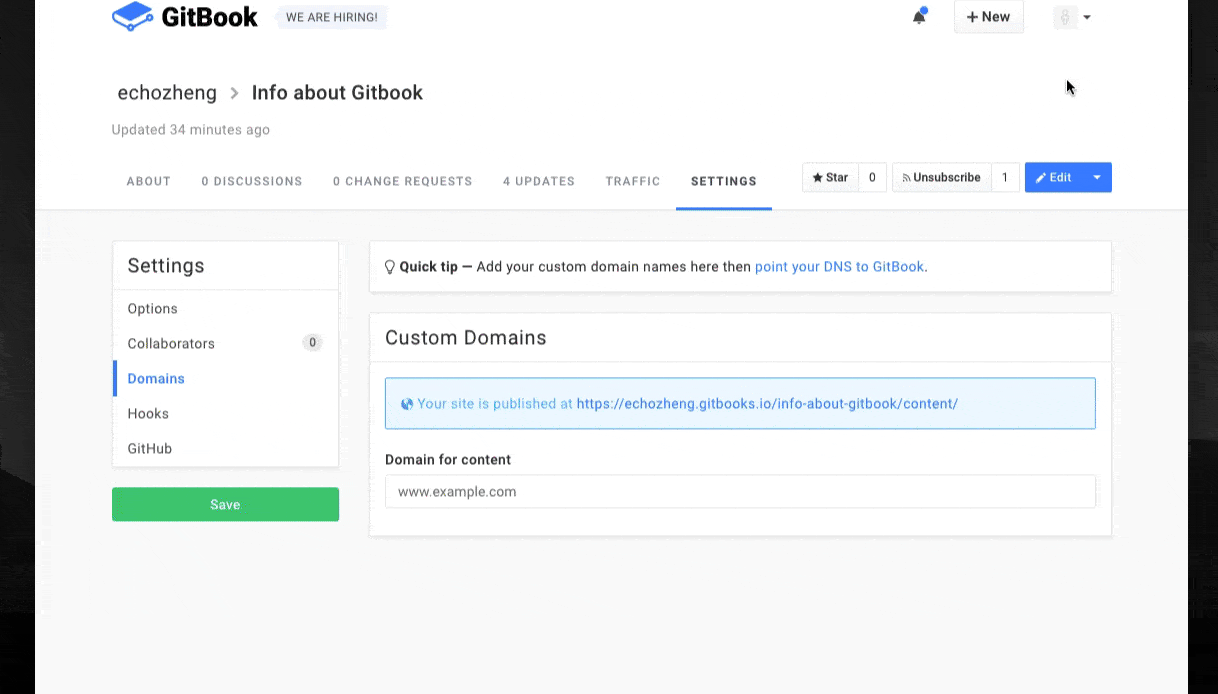1218x694 pixels.
Task: Open Collaborators in Settings sidebar
Action: (225, 343)
